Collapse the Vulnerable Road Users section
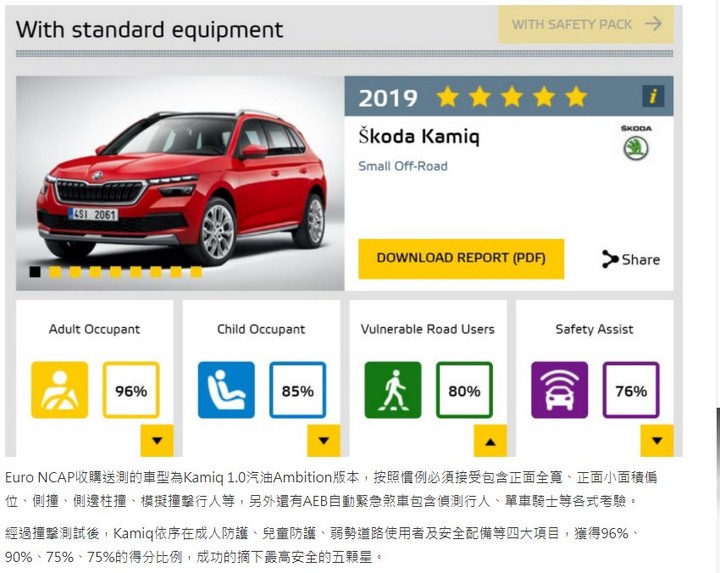The height and width of the screenshot is (573, 720). (x=490, y=440)
